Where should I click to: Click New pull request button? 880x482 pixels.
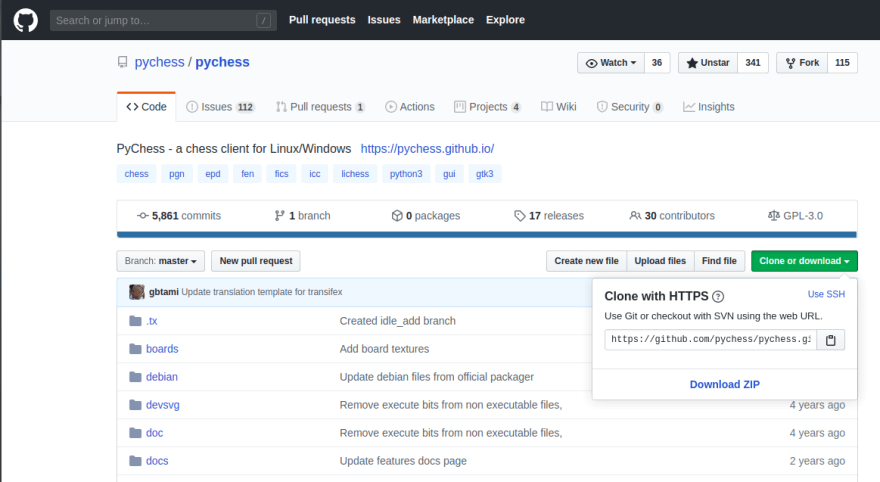point(256,261)
